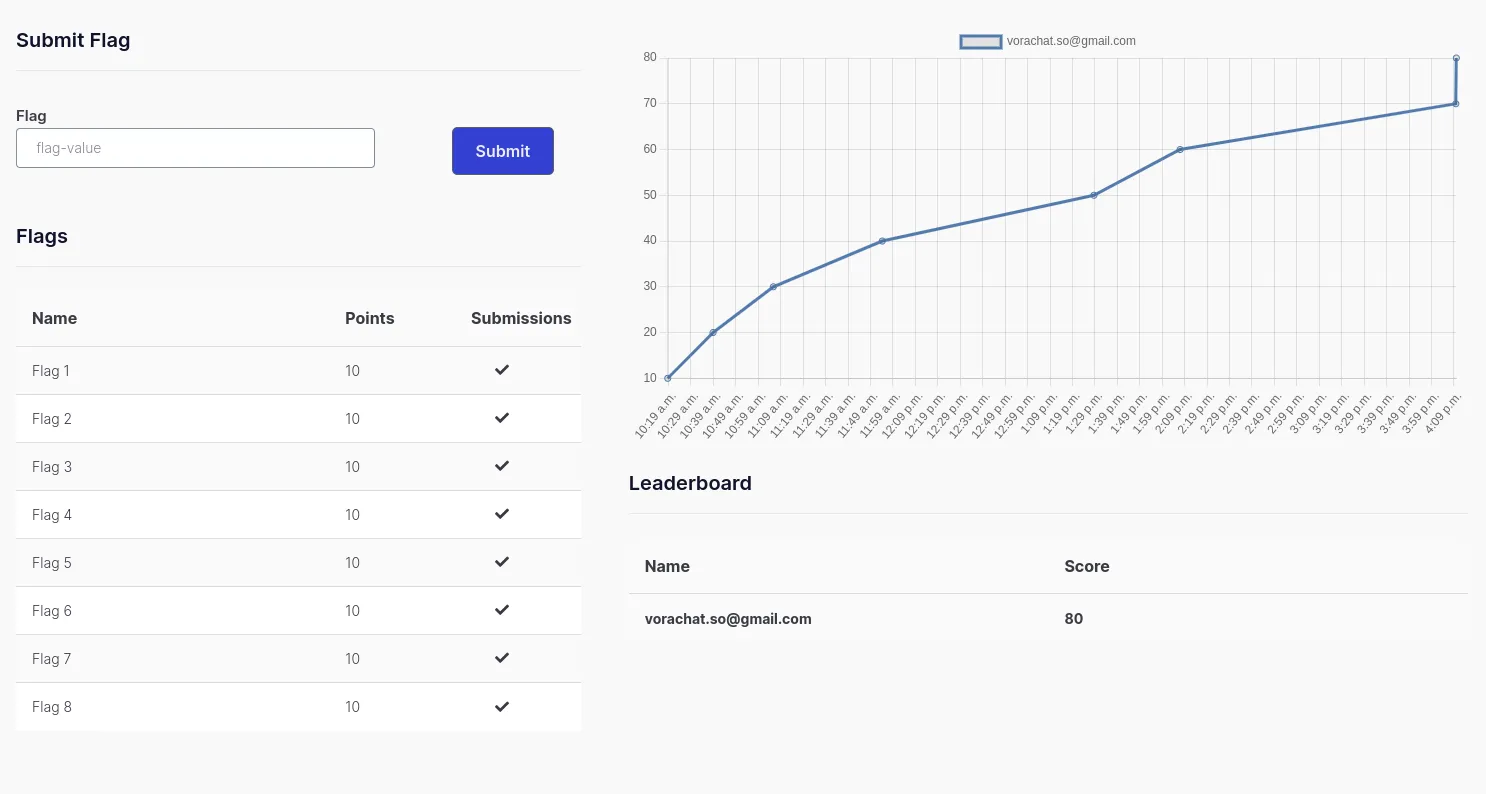The height and width of the screenshot is (794, 1486).
Task: Select the topmost chart point at 80
Action: pos(1456,58)
